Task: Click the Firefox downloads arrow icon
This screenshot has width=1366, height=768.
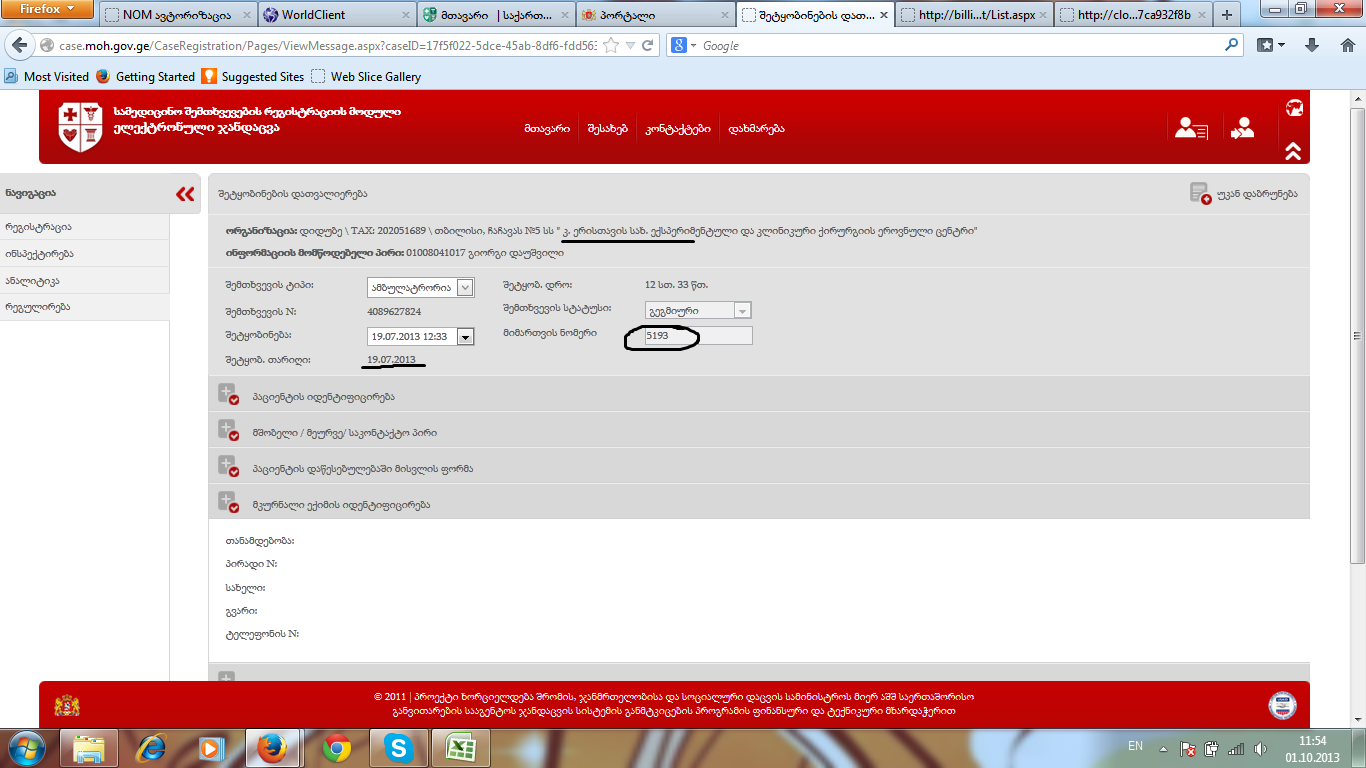Action: 1313,46
